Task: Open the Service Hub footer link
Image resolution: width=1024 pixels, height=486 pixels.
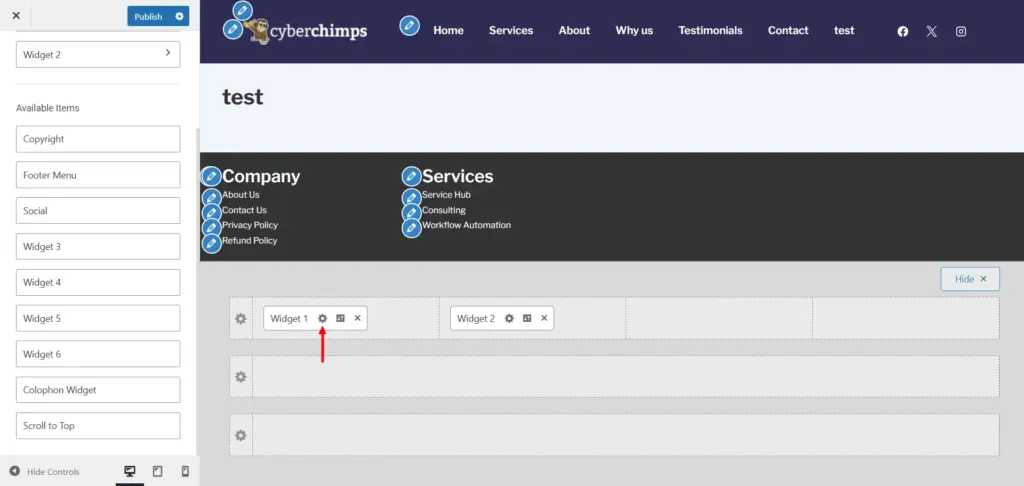Action: point(446,195)
